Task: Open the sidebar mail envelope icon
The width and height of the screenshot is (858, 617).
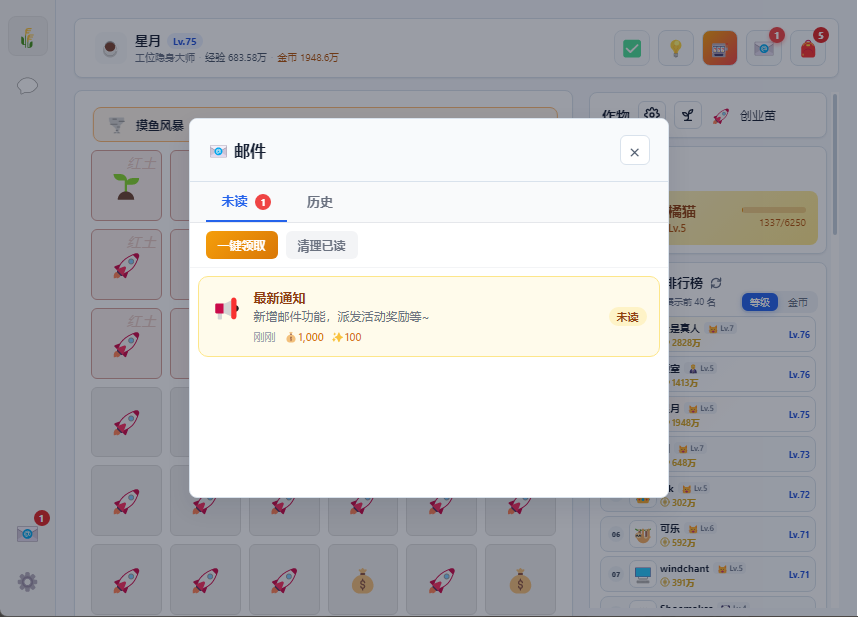Action: click(27, 533)
